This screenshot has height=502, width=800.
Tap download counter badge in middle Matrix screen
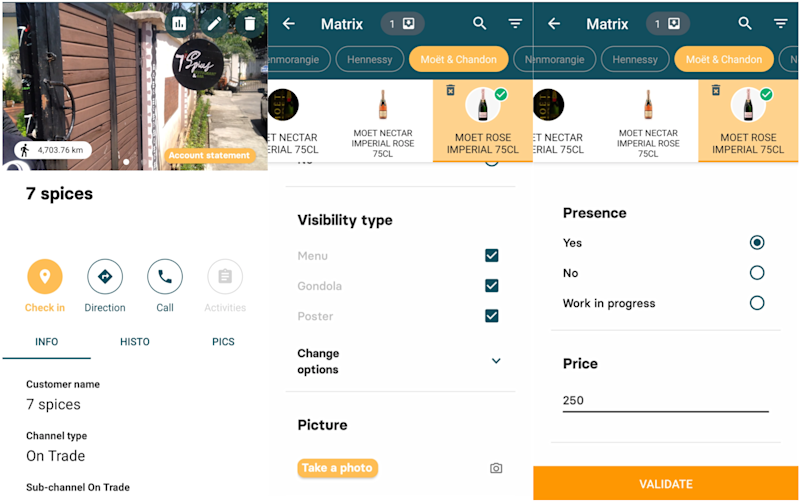click(x=402, y=24)
